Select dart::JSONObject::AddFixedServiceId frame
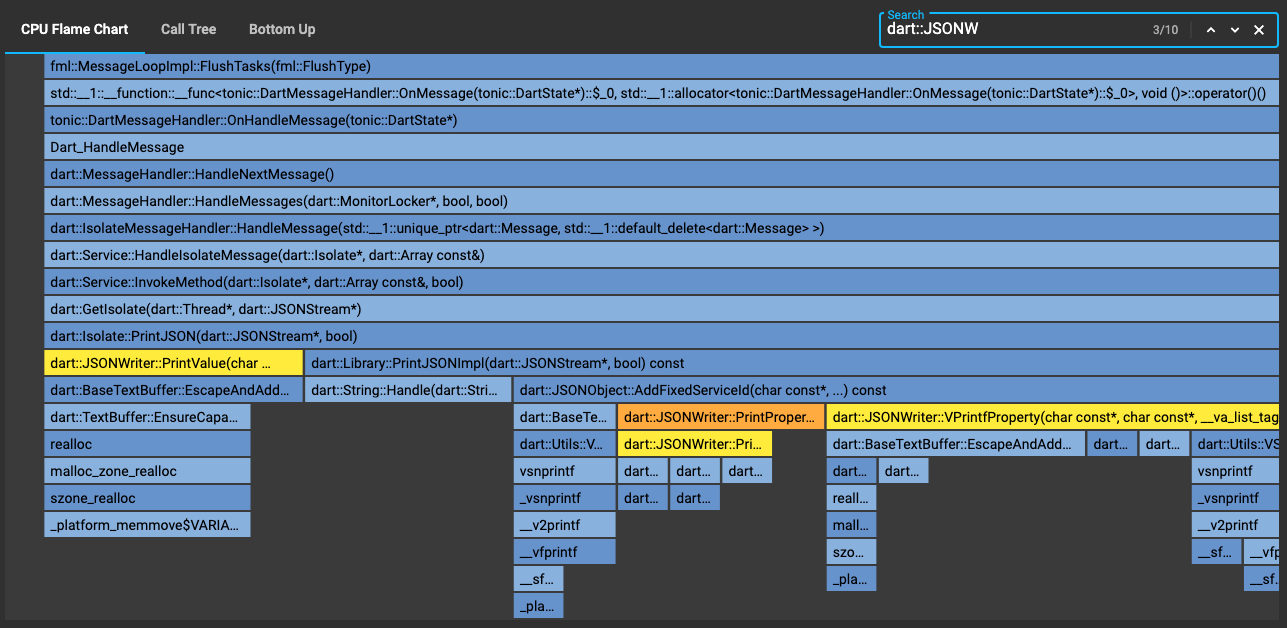Screen dimensions: 1287x628 pos(896,390)
